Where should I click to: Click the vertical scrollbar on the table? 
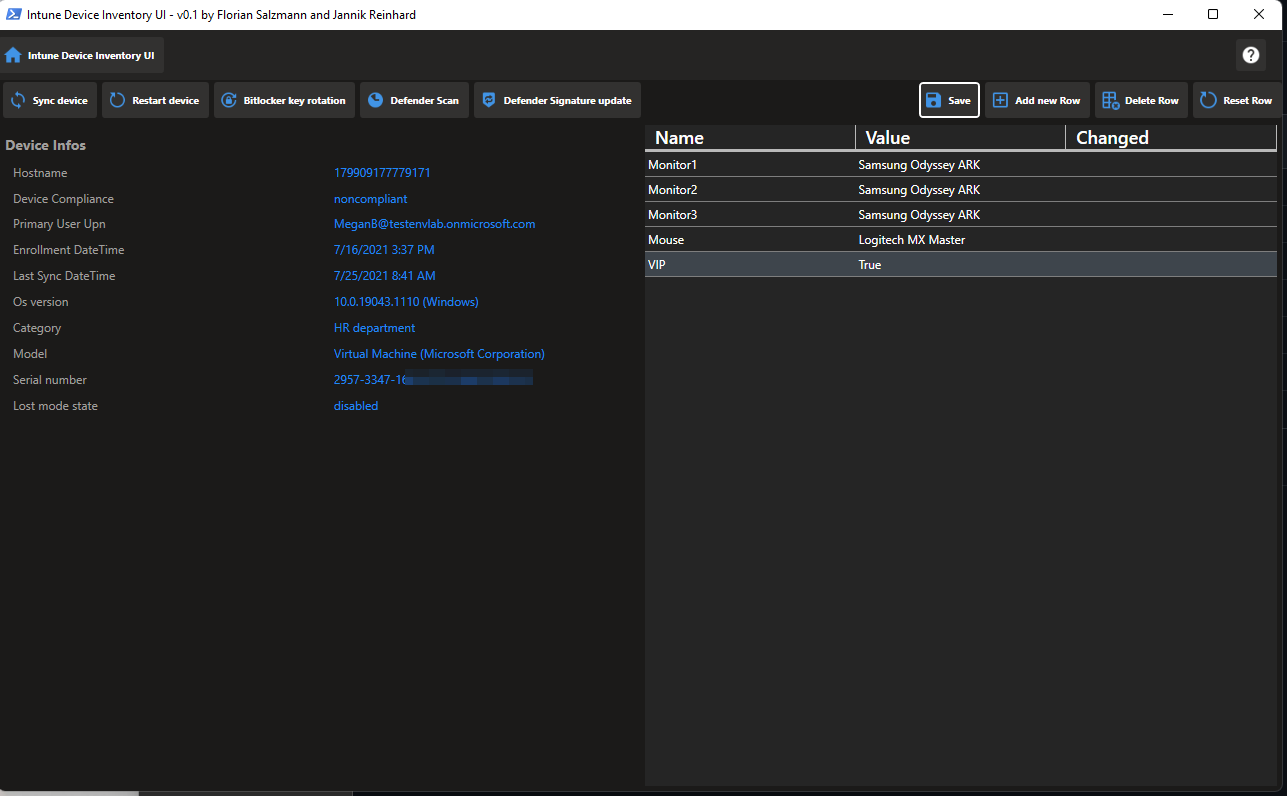coord(1281,300)
